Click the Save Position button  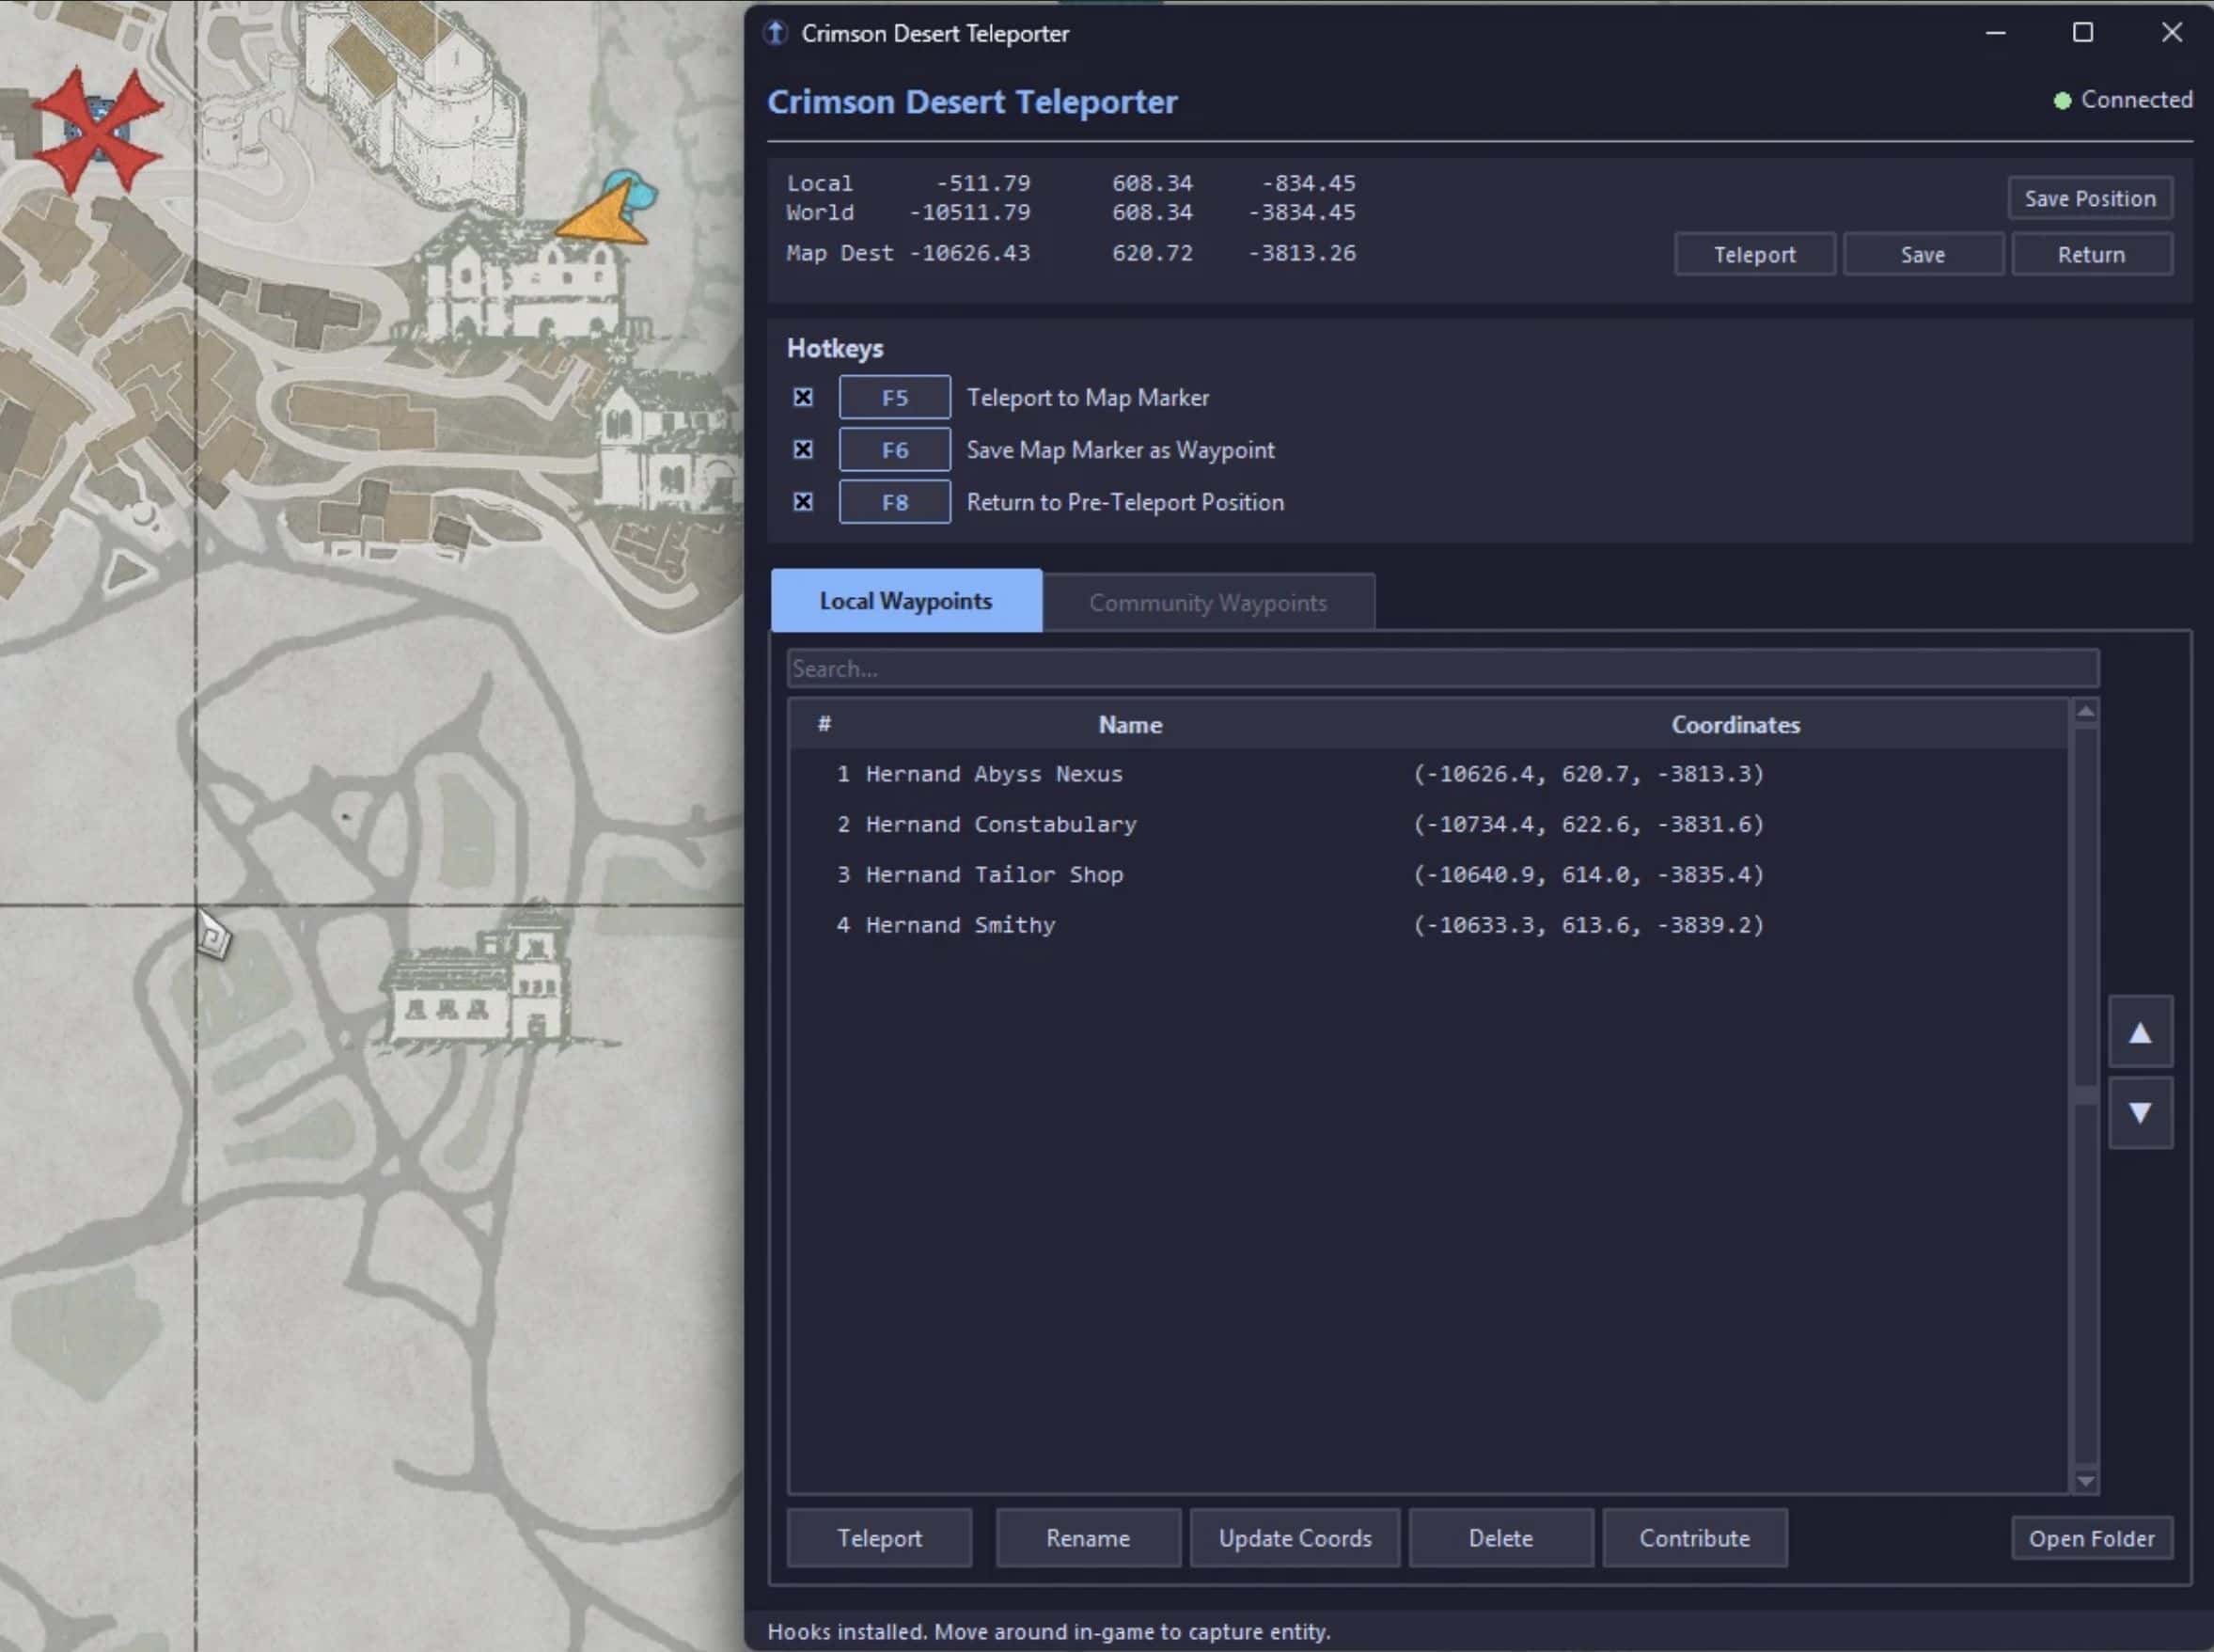coord(2089,198)
